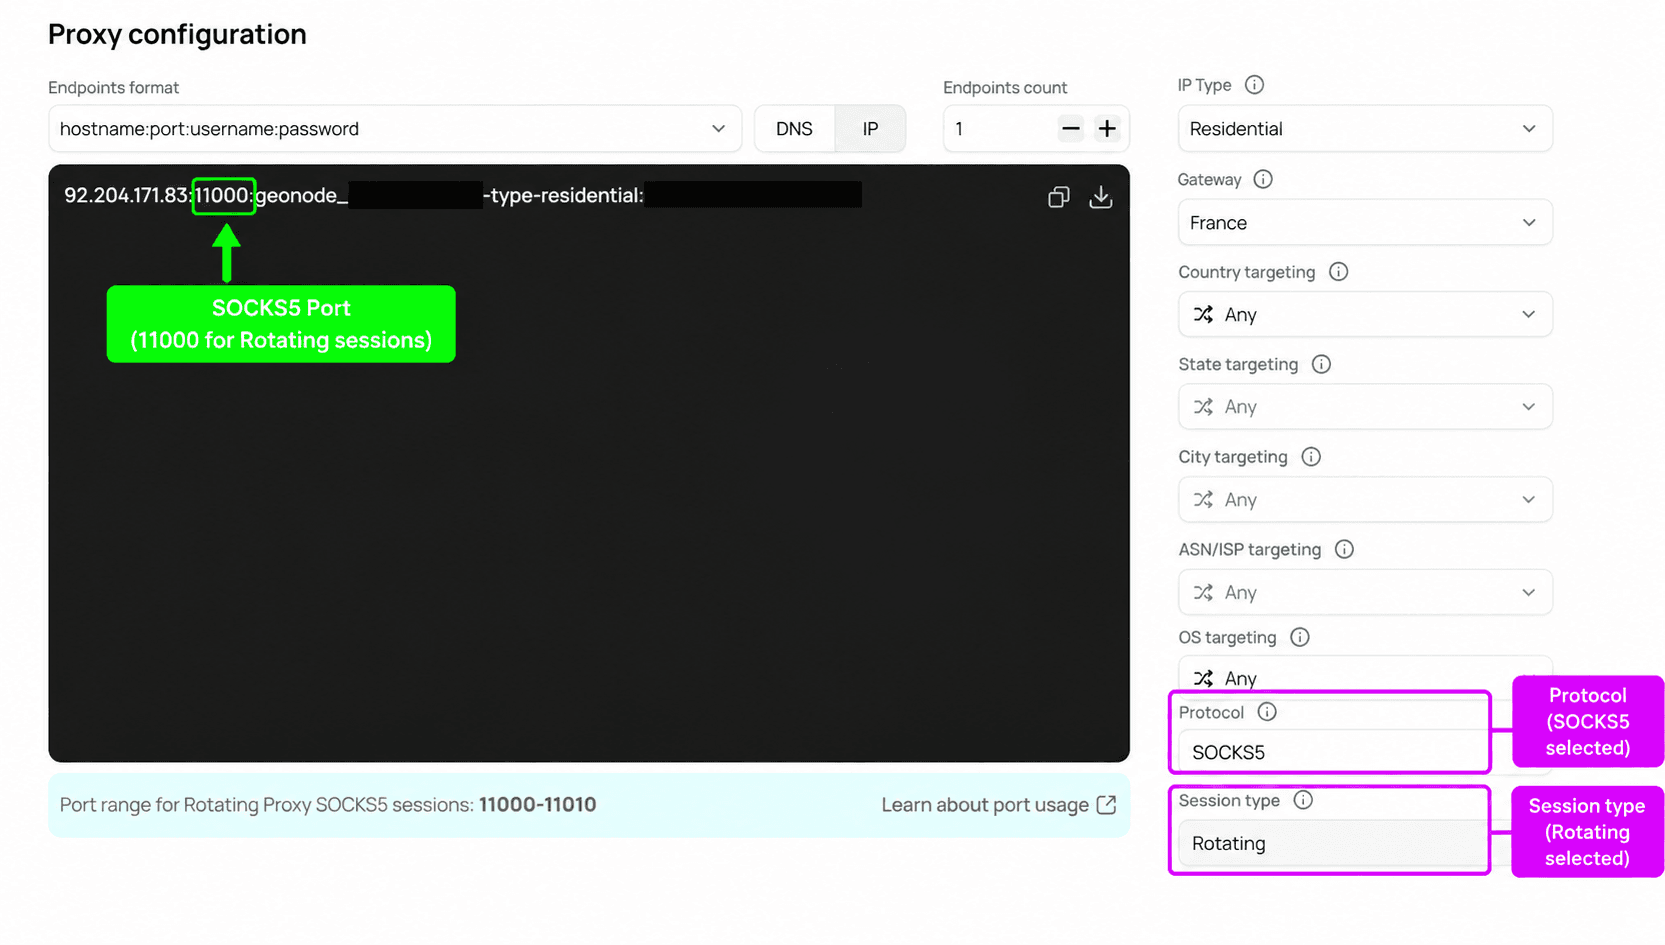
Task: Open the IP Type Residential dropdown
Action: point(1365,129)
